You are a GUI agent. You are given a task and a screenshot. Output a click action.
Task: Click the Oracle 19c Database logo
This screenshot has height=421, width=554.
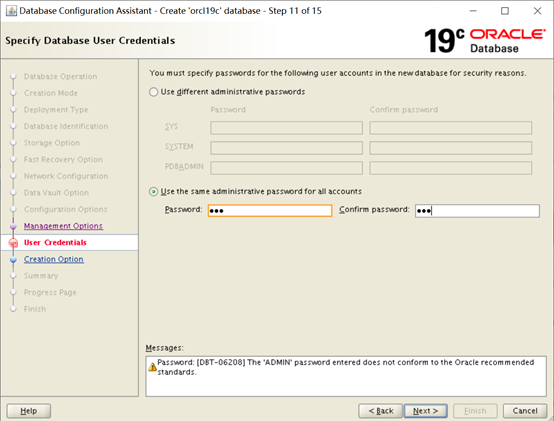pos(484,41)
